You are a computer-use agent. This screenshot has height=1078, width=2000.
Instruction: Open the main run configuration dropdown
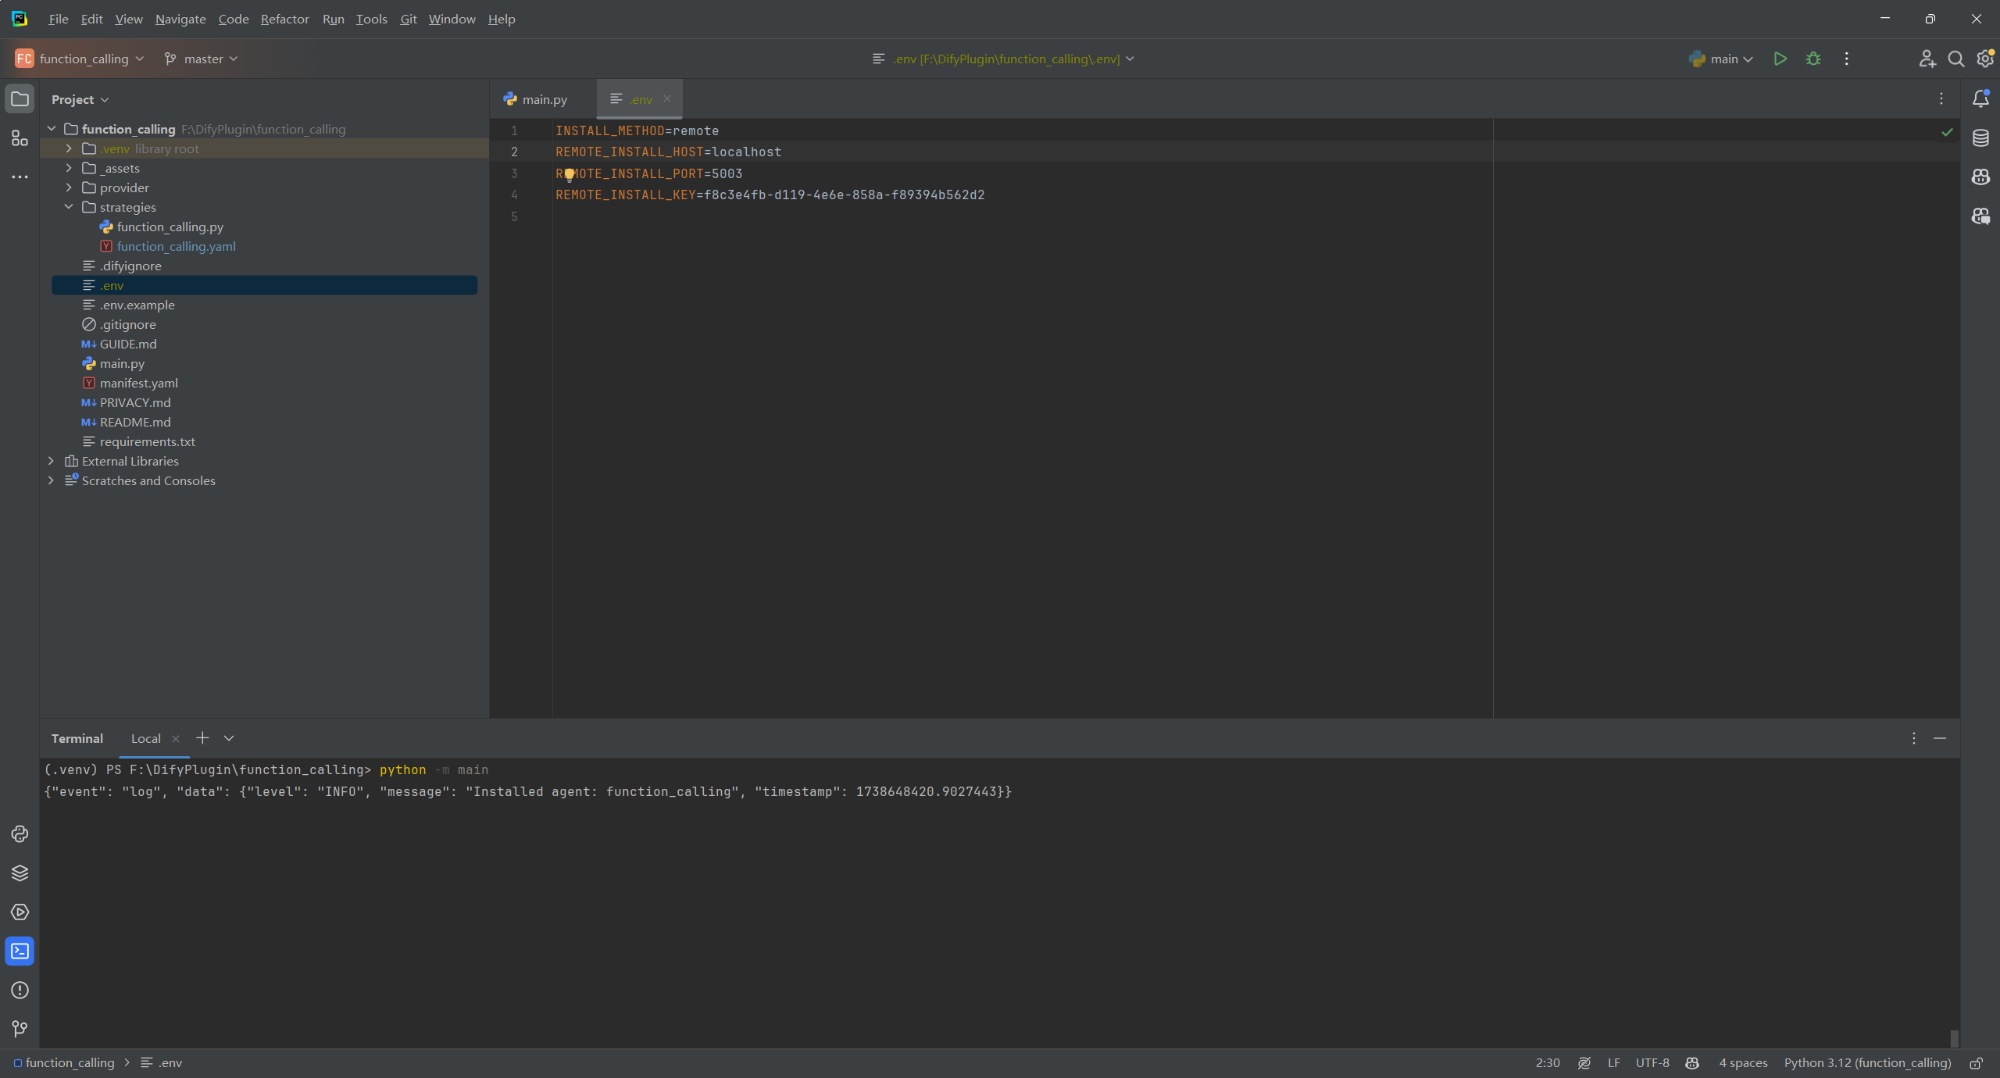click(1721, 59)
